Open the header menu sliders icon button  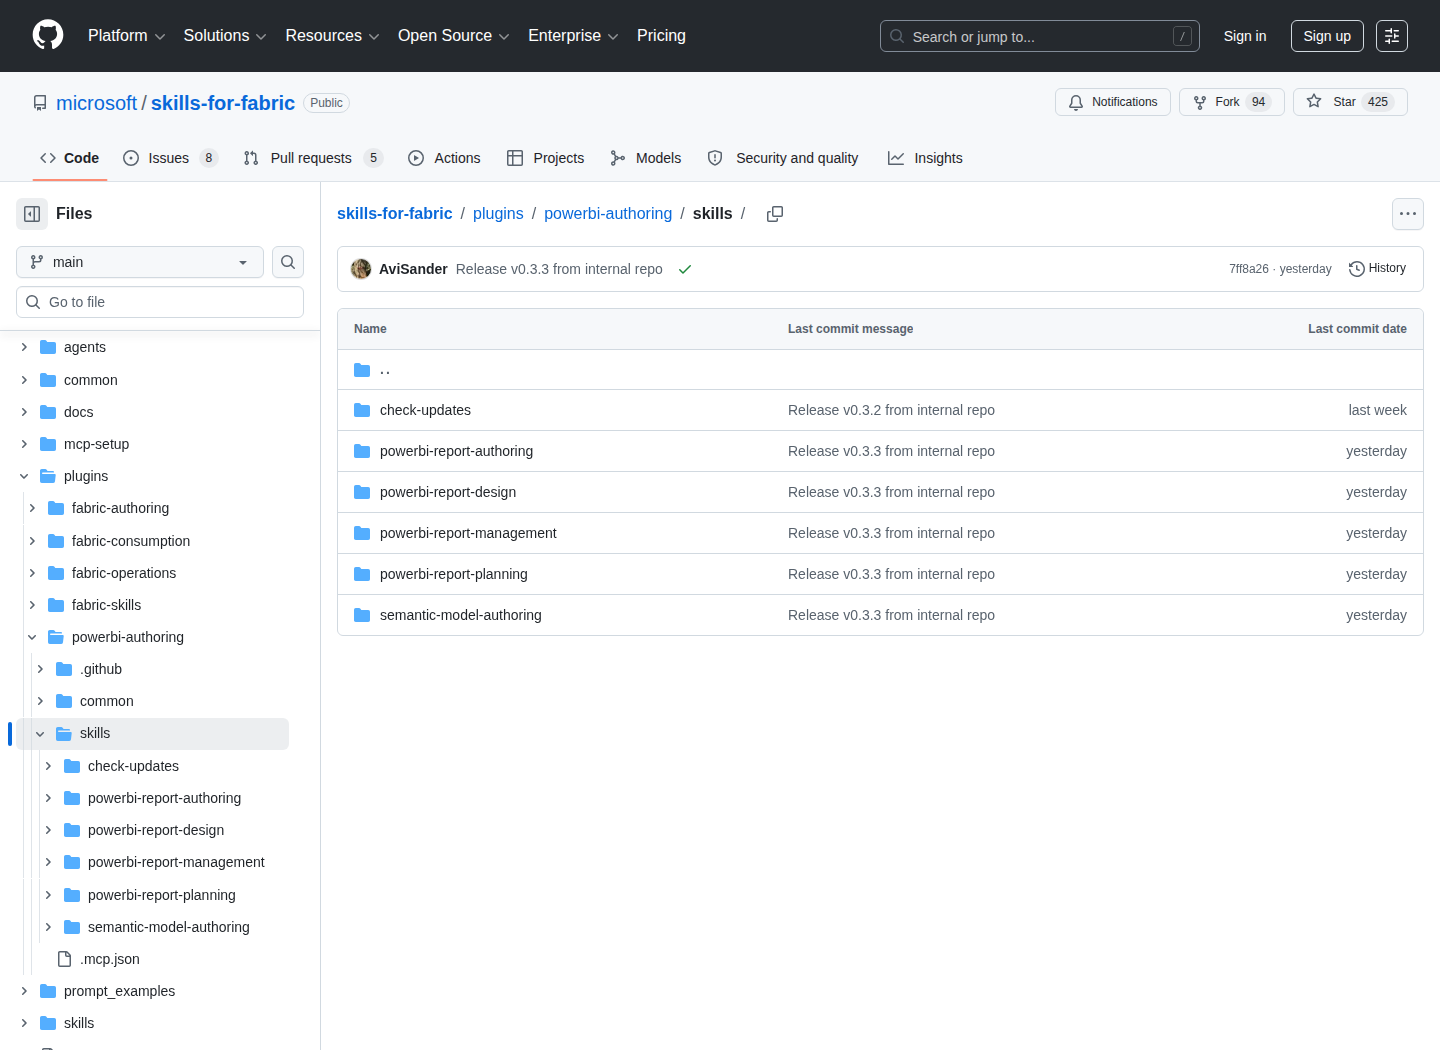click(x=1392, y=36)
